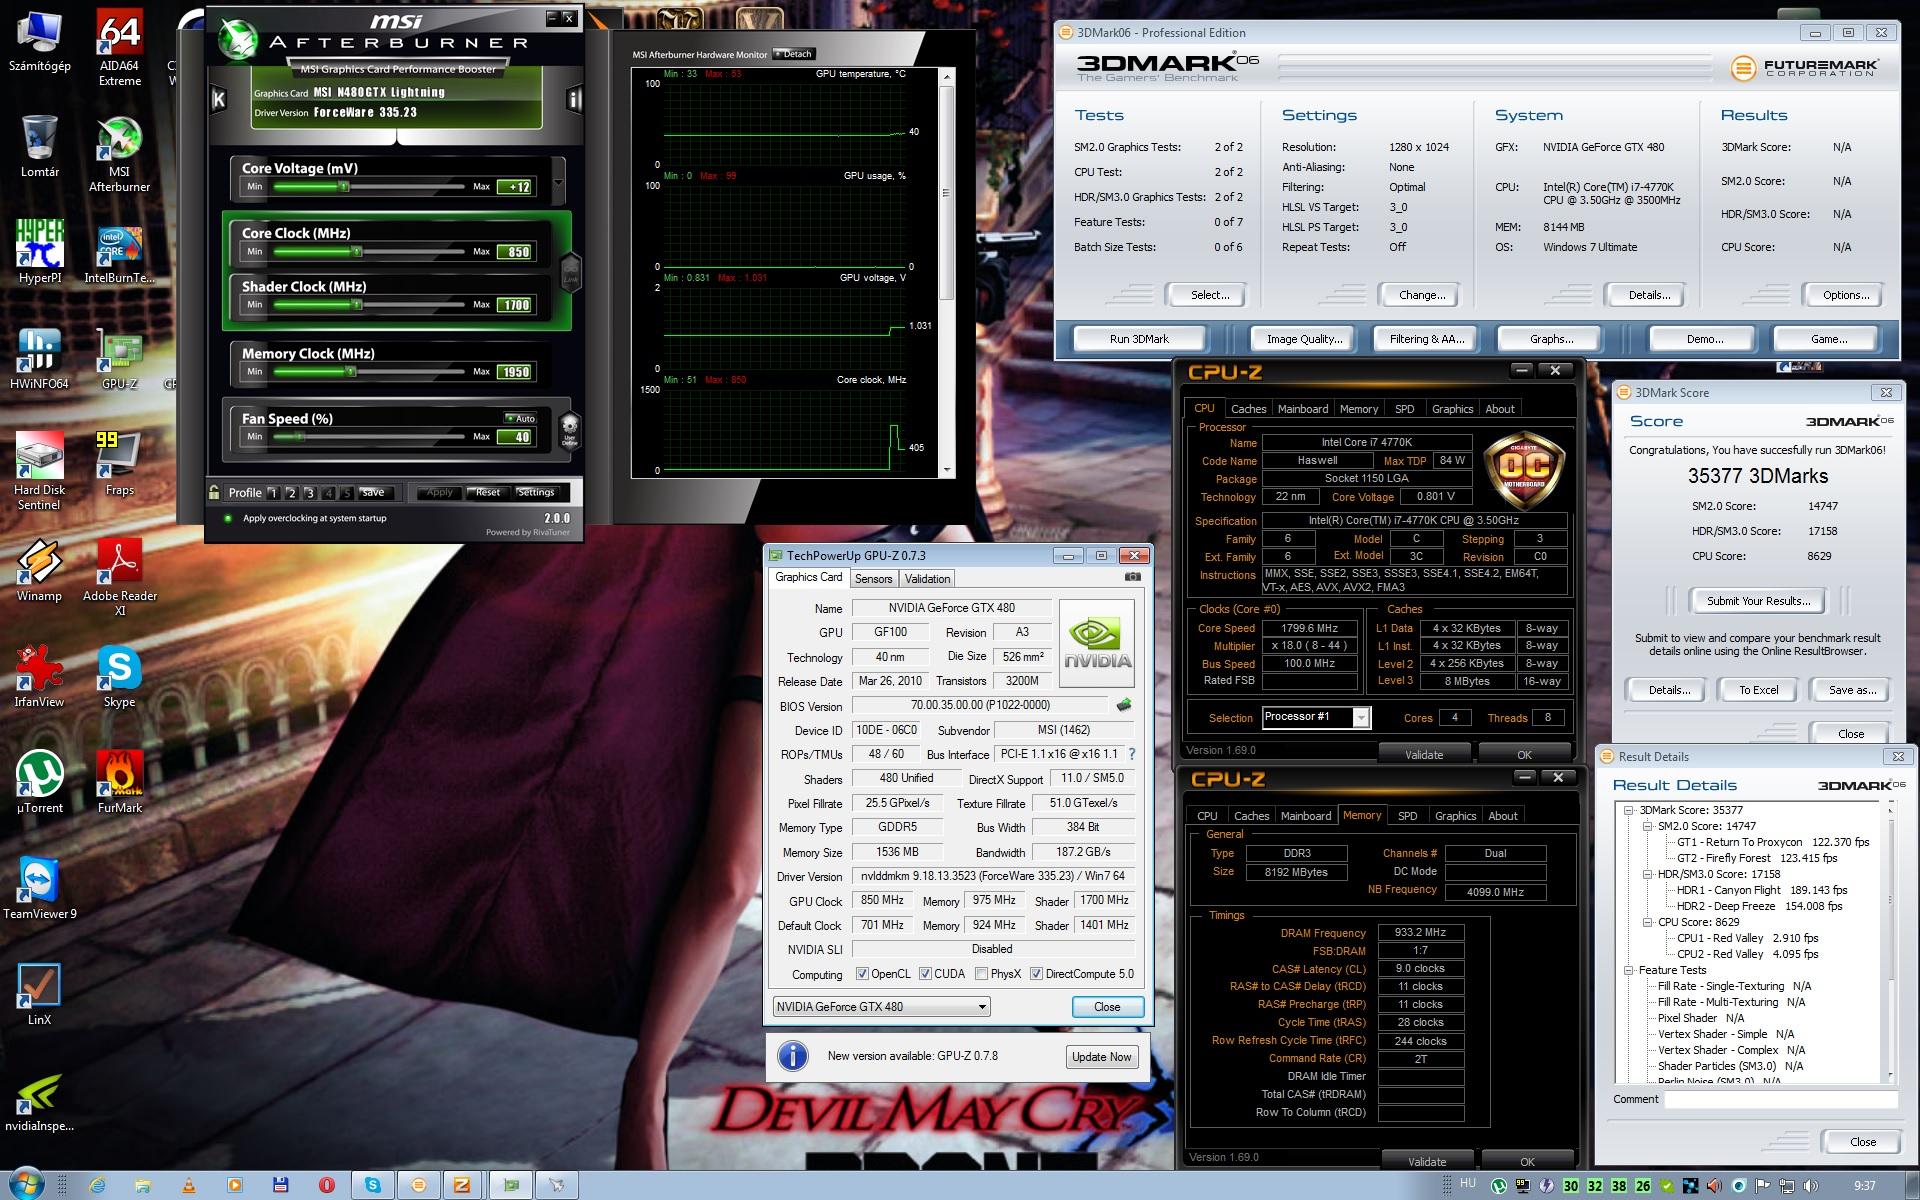Open Adobe Reader XI desktop icon
Image resolution: width=1920 pixels, height=1200 pixels.
[x=119, y=578]
